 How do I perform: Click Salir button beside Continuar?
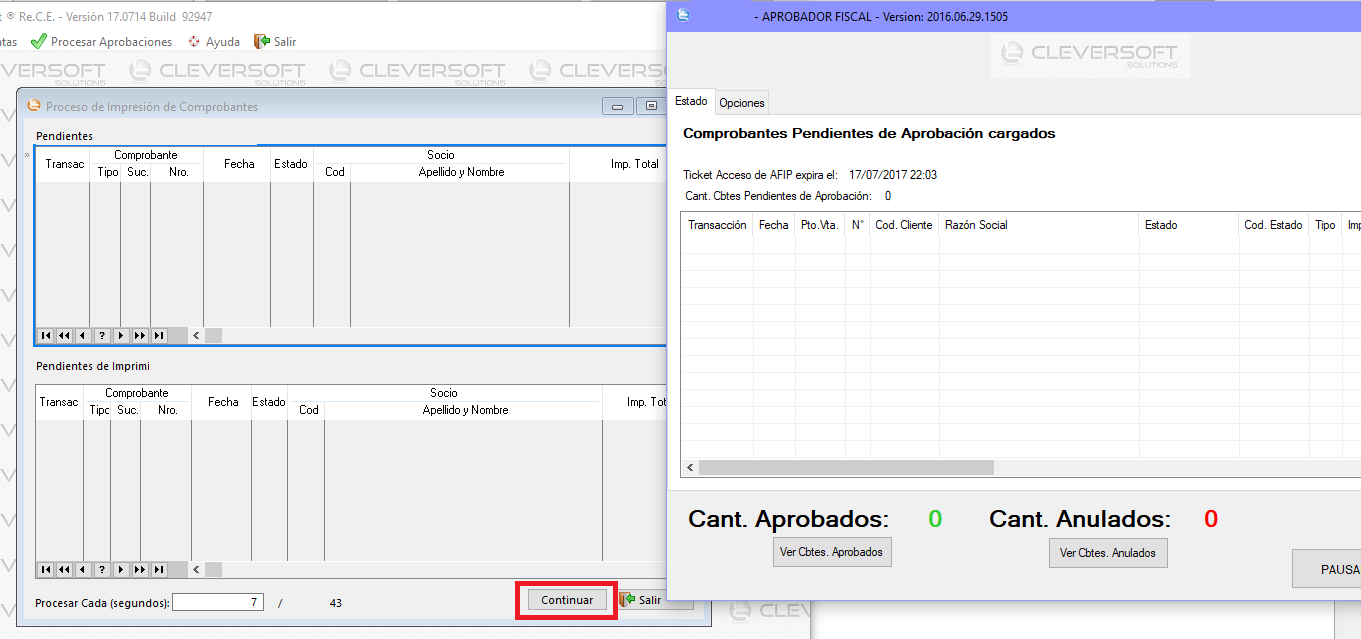[x=649, y=600]
